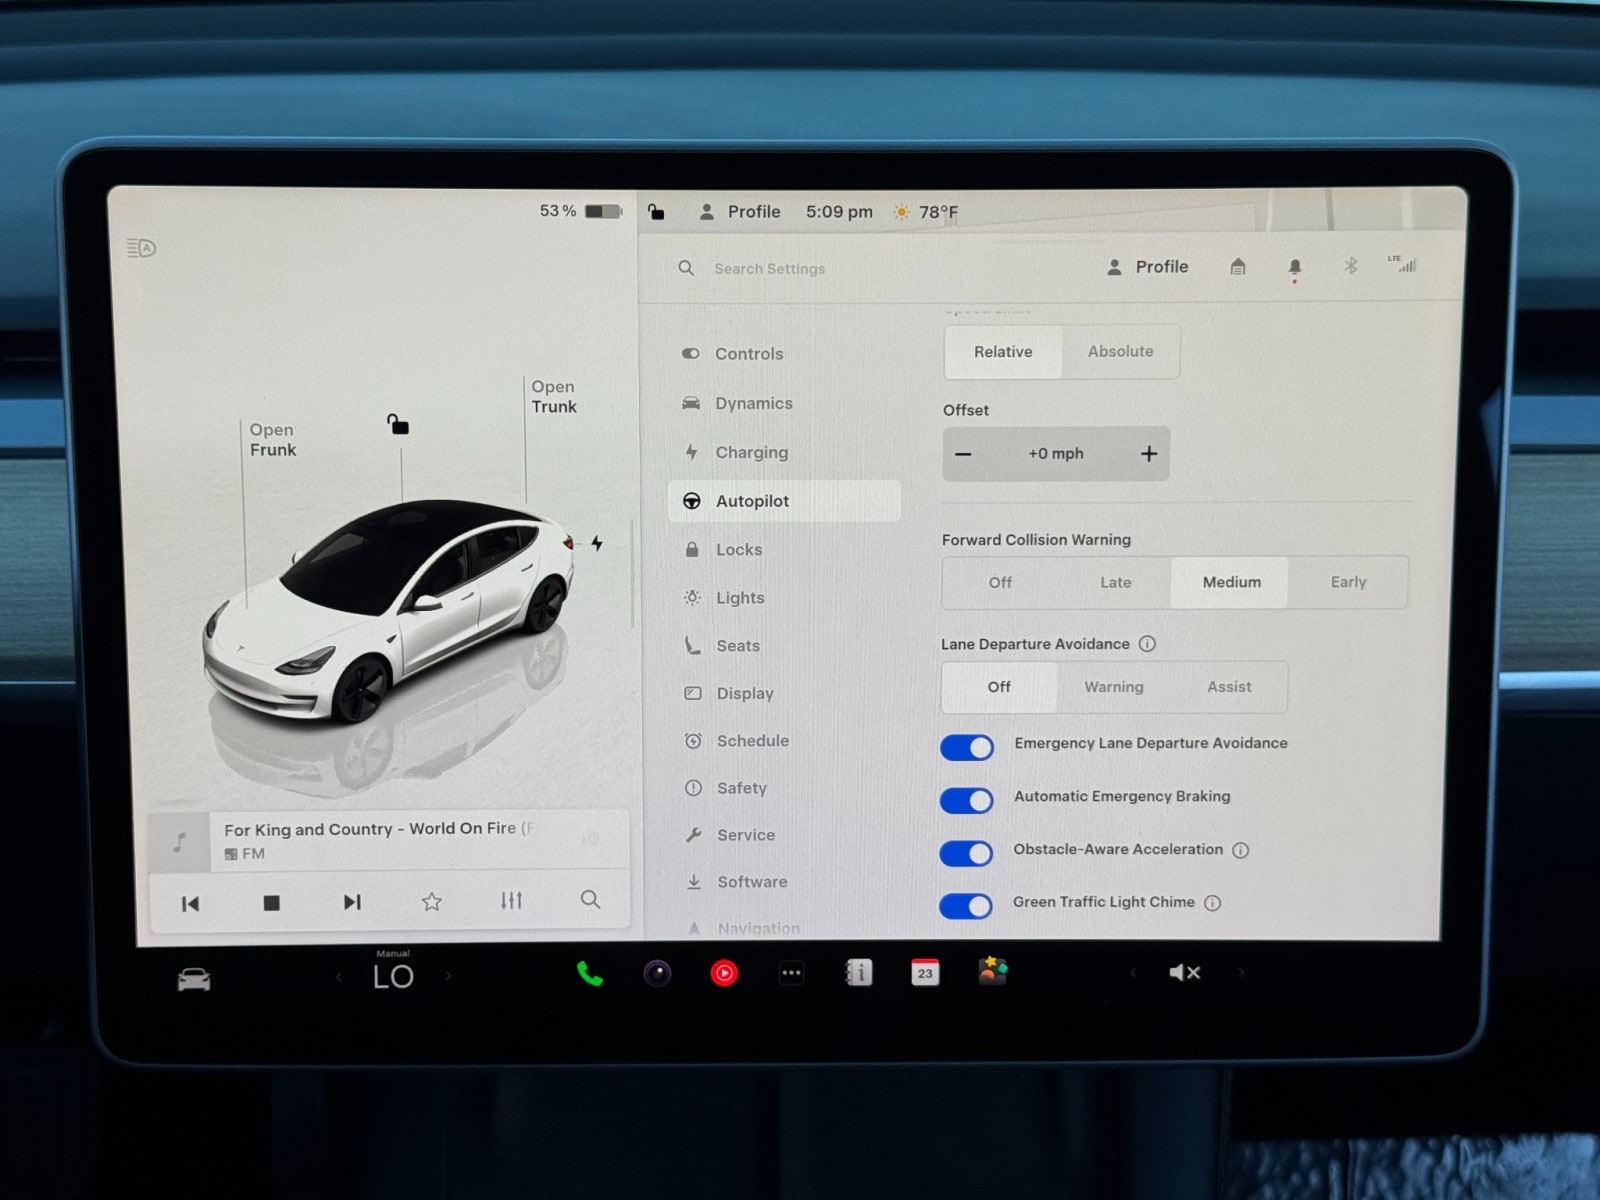Tap the calendar icon in dock

(925, 972)
